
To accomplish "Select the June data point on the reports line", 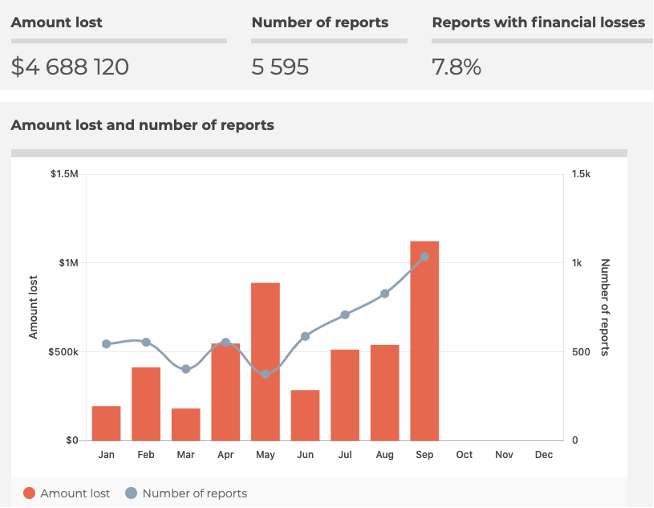I will point(305,336).
